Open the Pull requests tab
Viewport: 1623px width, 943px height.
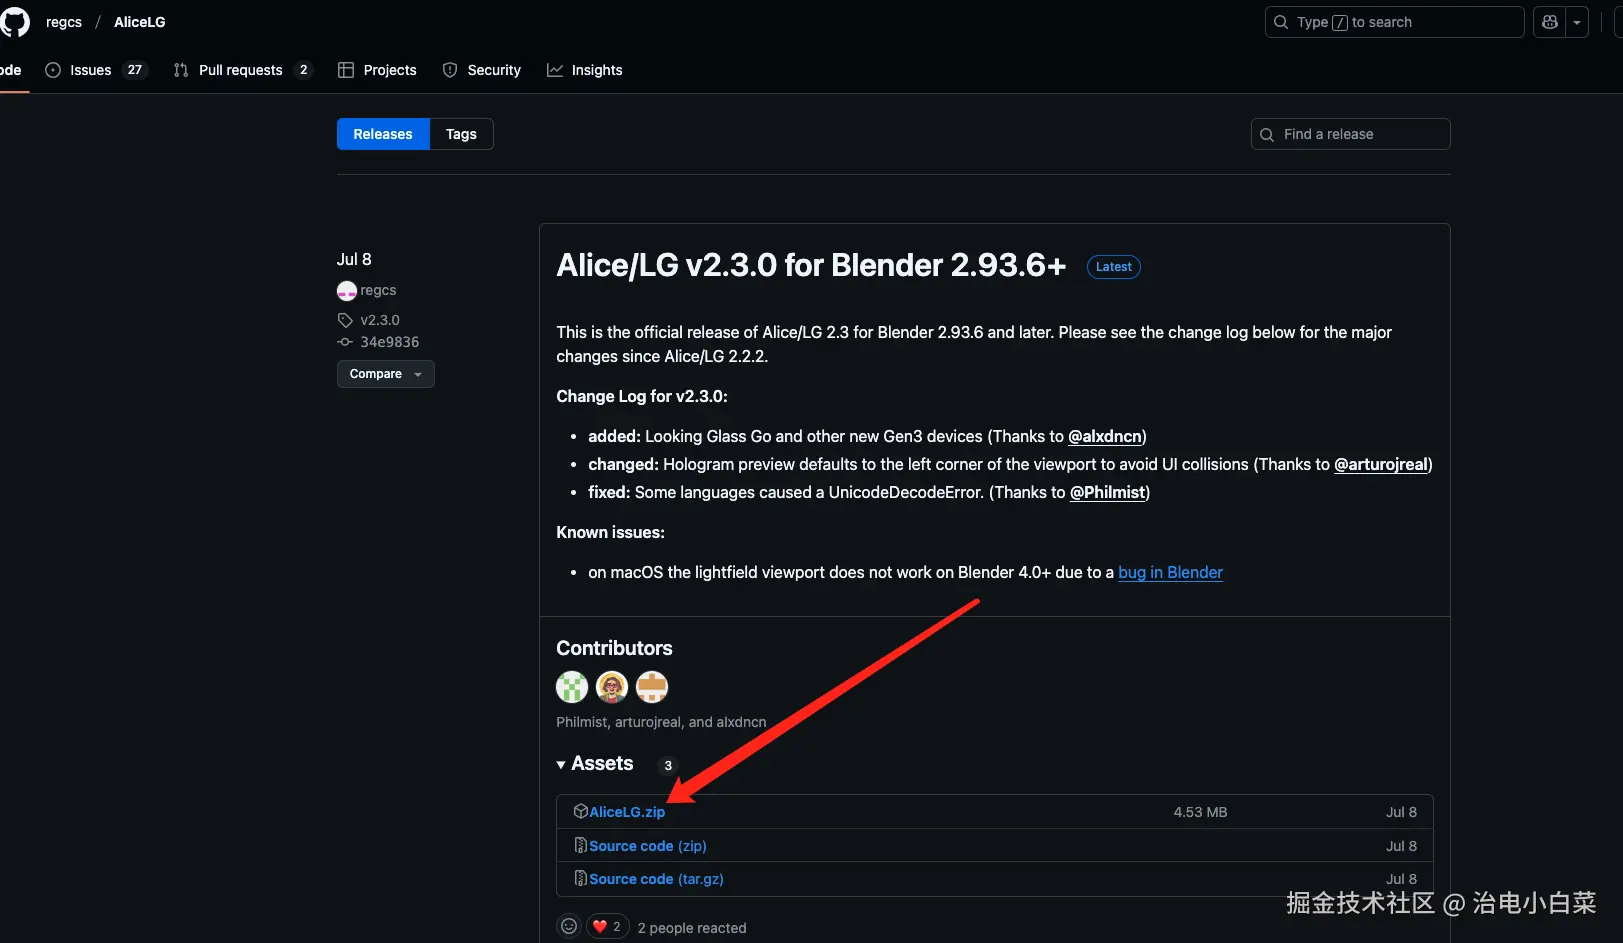[242, 70]
